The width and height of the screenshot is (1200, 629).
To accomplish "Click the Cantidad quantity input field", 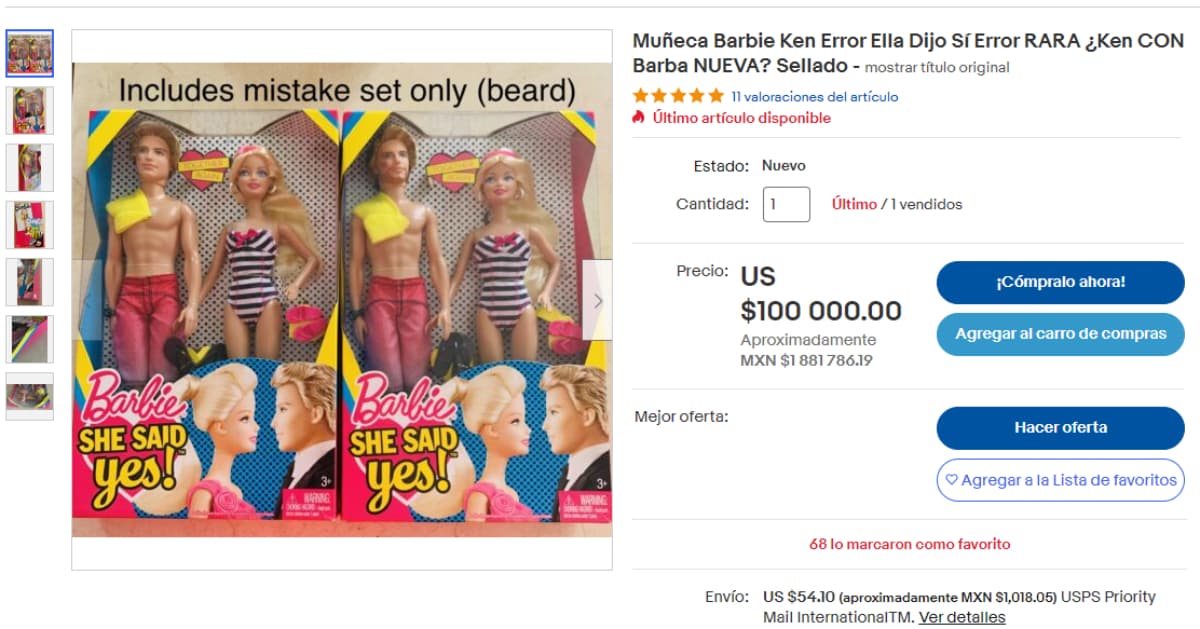I will pyautogui.click(x=786, y=204).
